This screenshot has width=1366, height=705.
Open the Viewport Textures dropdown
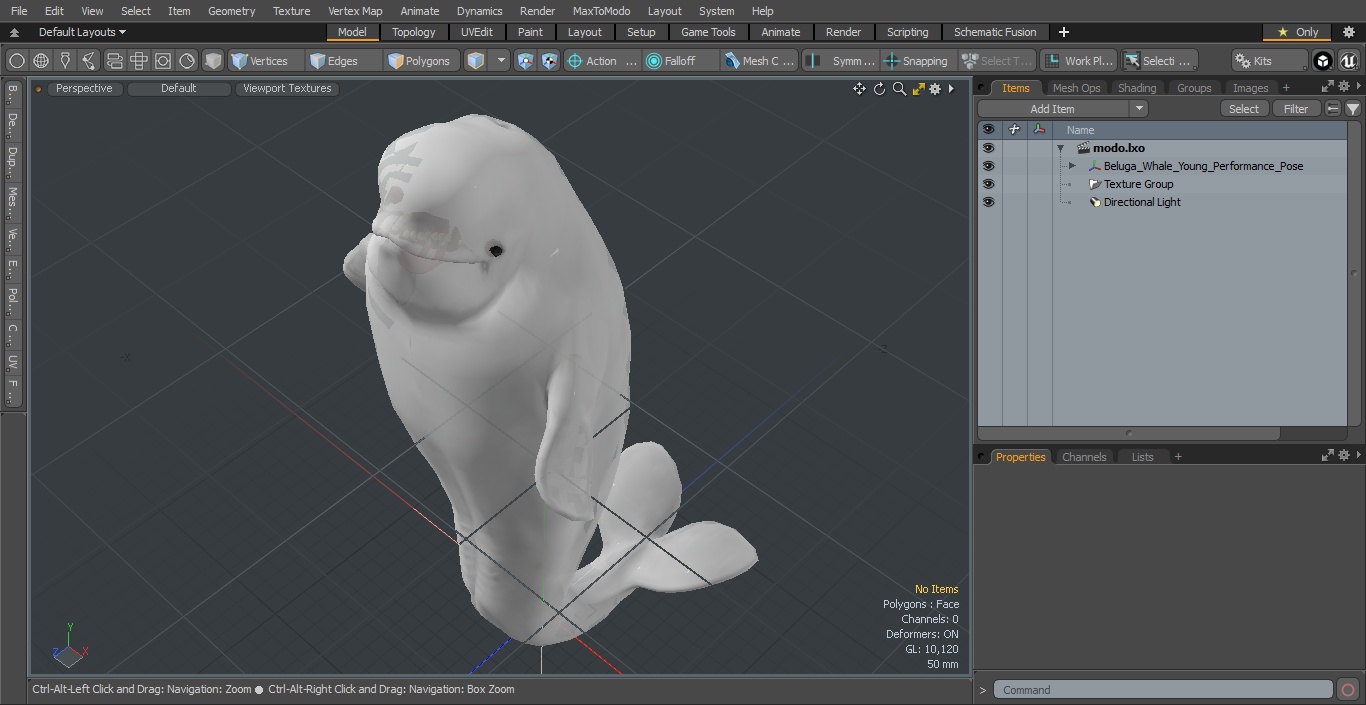[287, 88]
